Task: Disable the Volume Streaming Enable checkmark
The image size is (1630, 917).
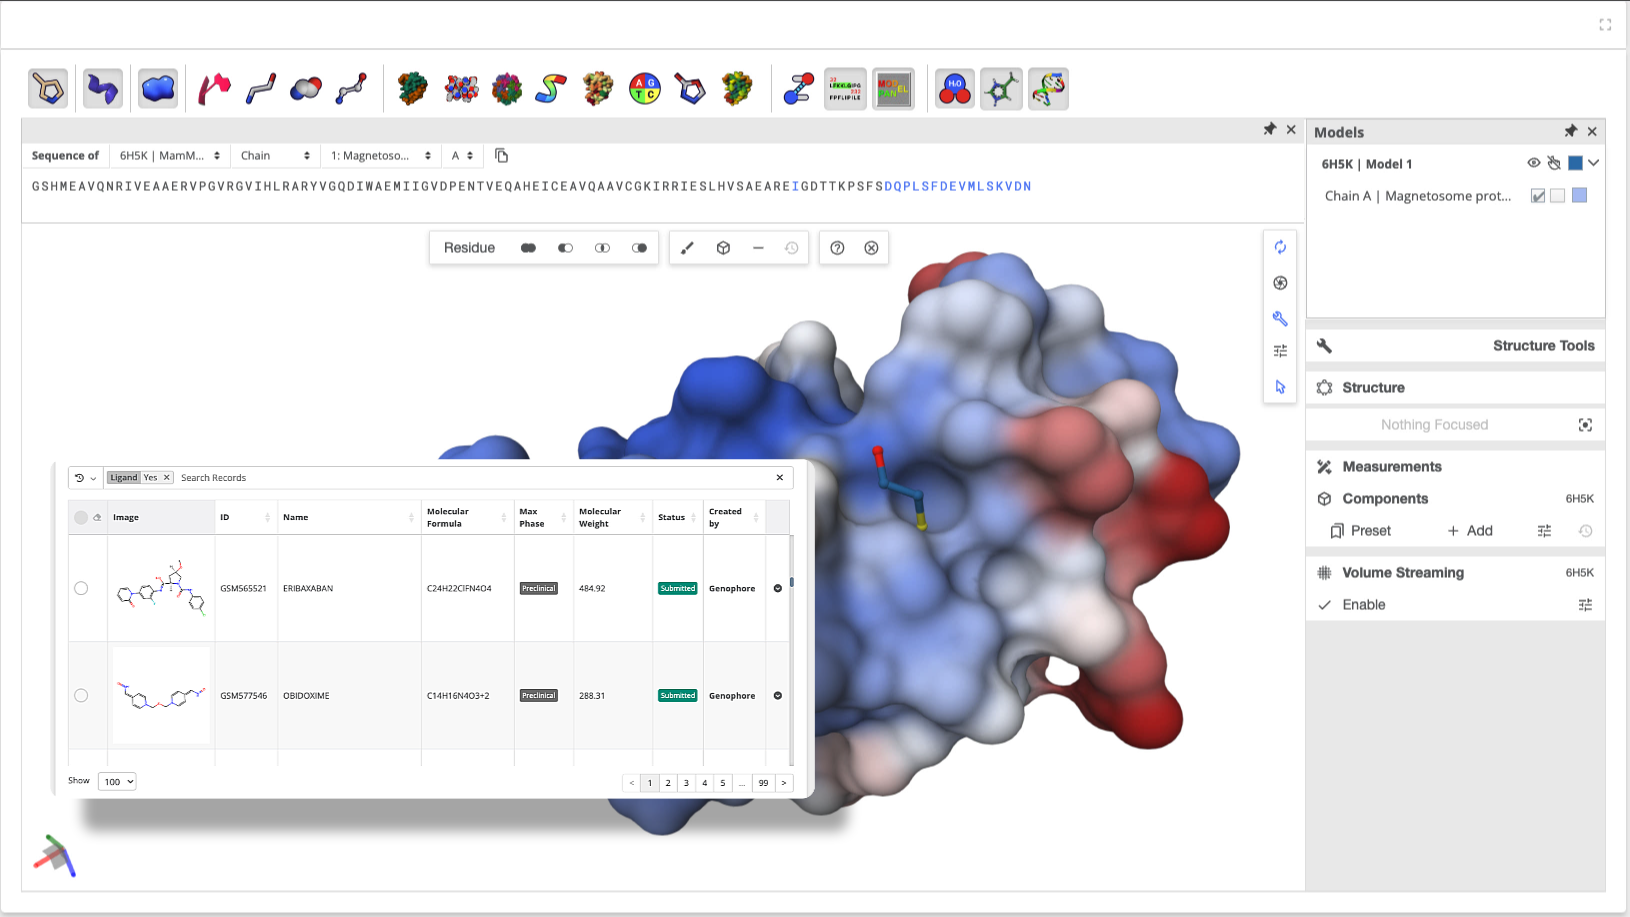Action: pyautogui.click(x=1324, y=604)
